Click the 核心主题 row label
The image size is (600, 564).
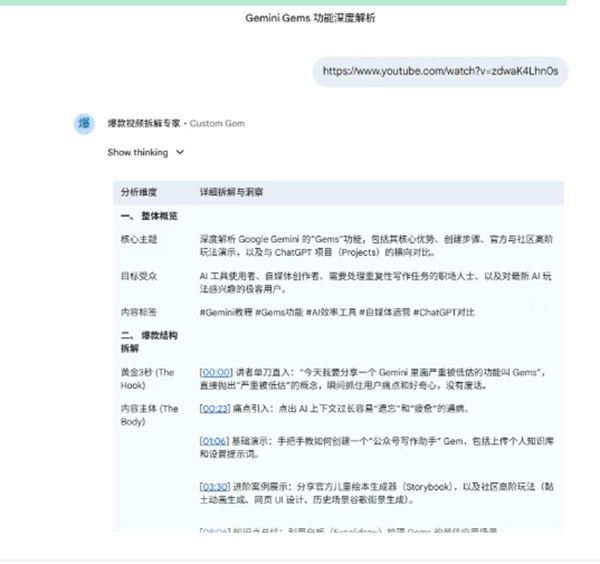pyautogui.click(x=139, y=240)
